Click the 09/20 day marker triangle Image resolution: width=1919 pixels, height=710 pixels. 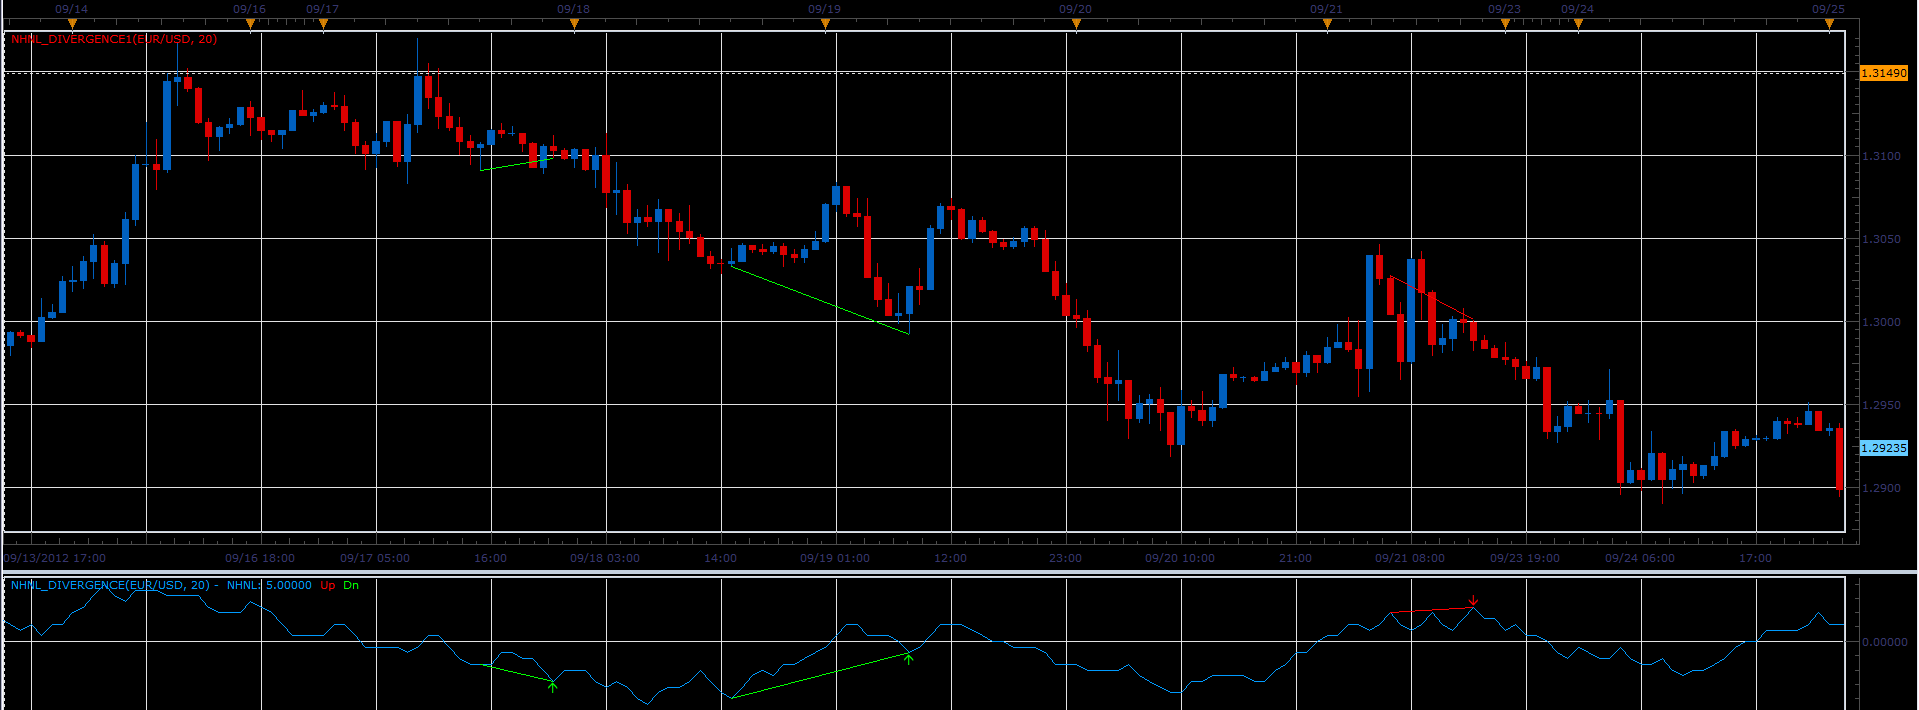[x=1076, y=25]
